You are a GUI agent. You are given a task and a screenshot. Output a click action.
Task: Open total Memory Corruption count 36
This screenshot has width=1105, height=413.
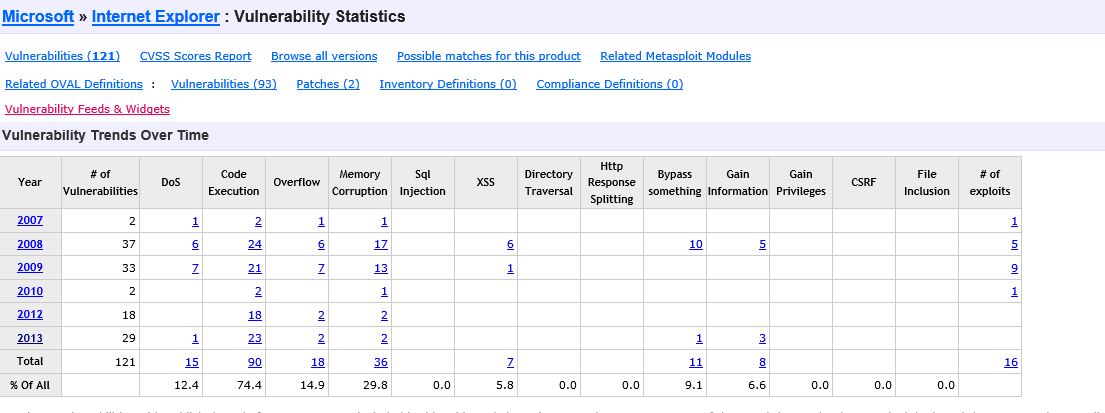(380, 362)
